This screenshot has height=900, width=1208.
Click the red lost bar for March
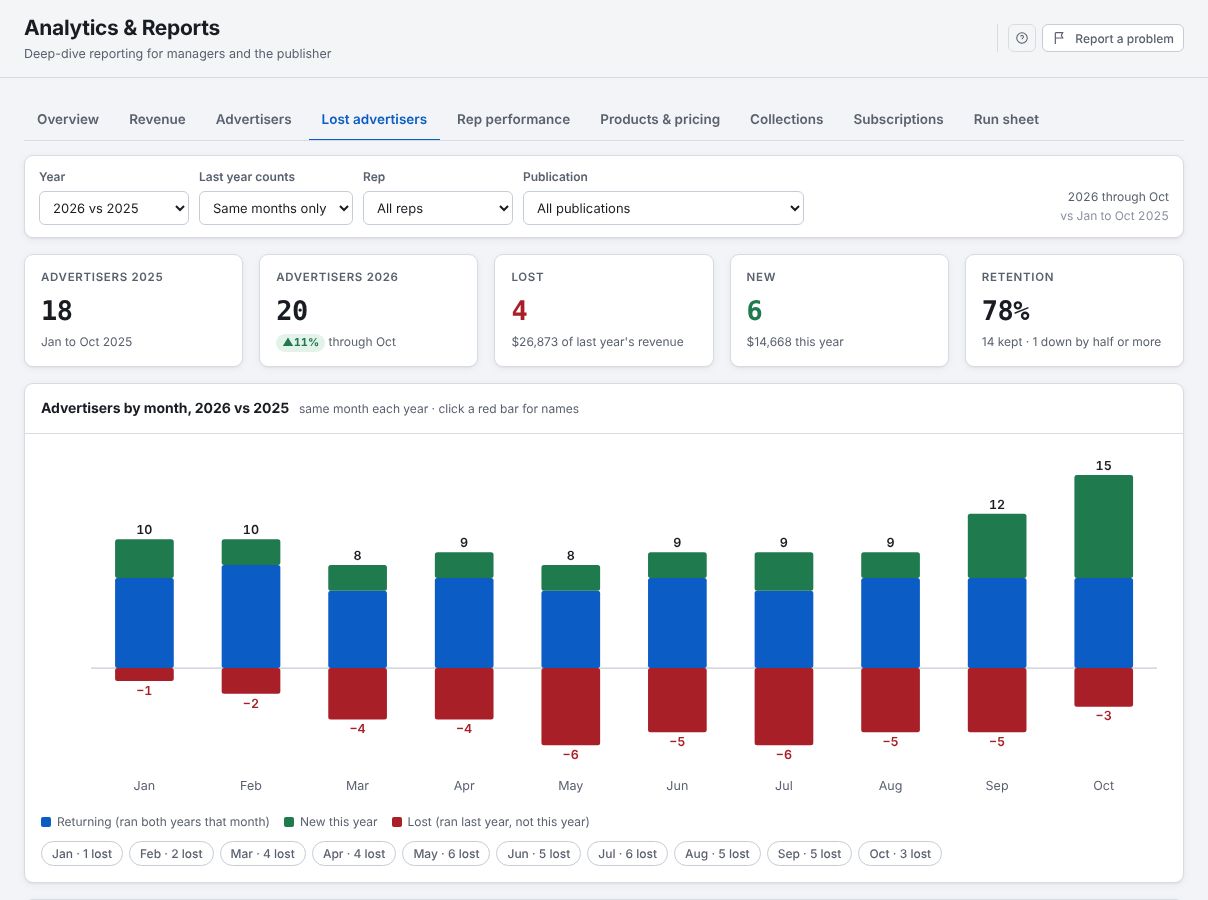pyautogui.click(x=357, y=694)
